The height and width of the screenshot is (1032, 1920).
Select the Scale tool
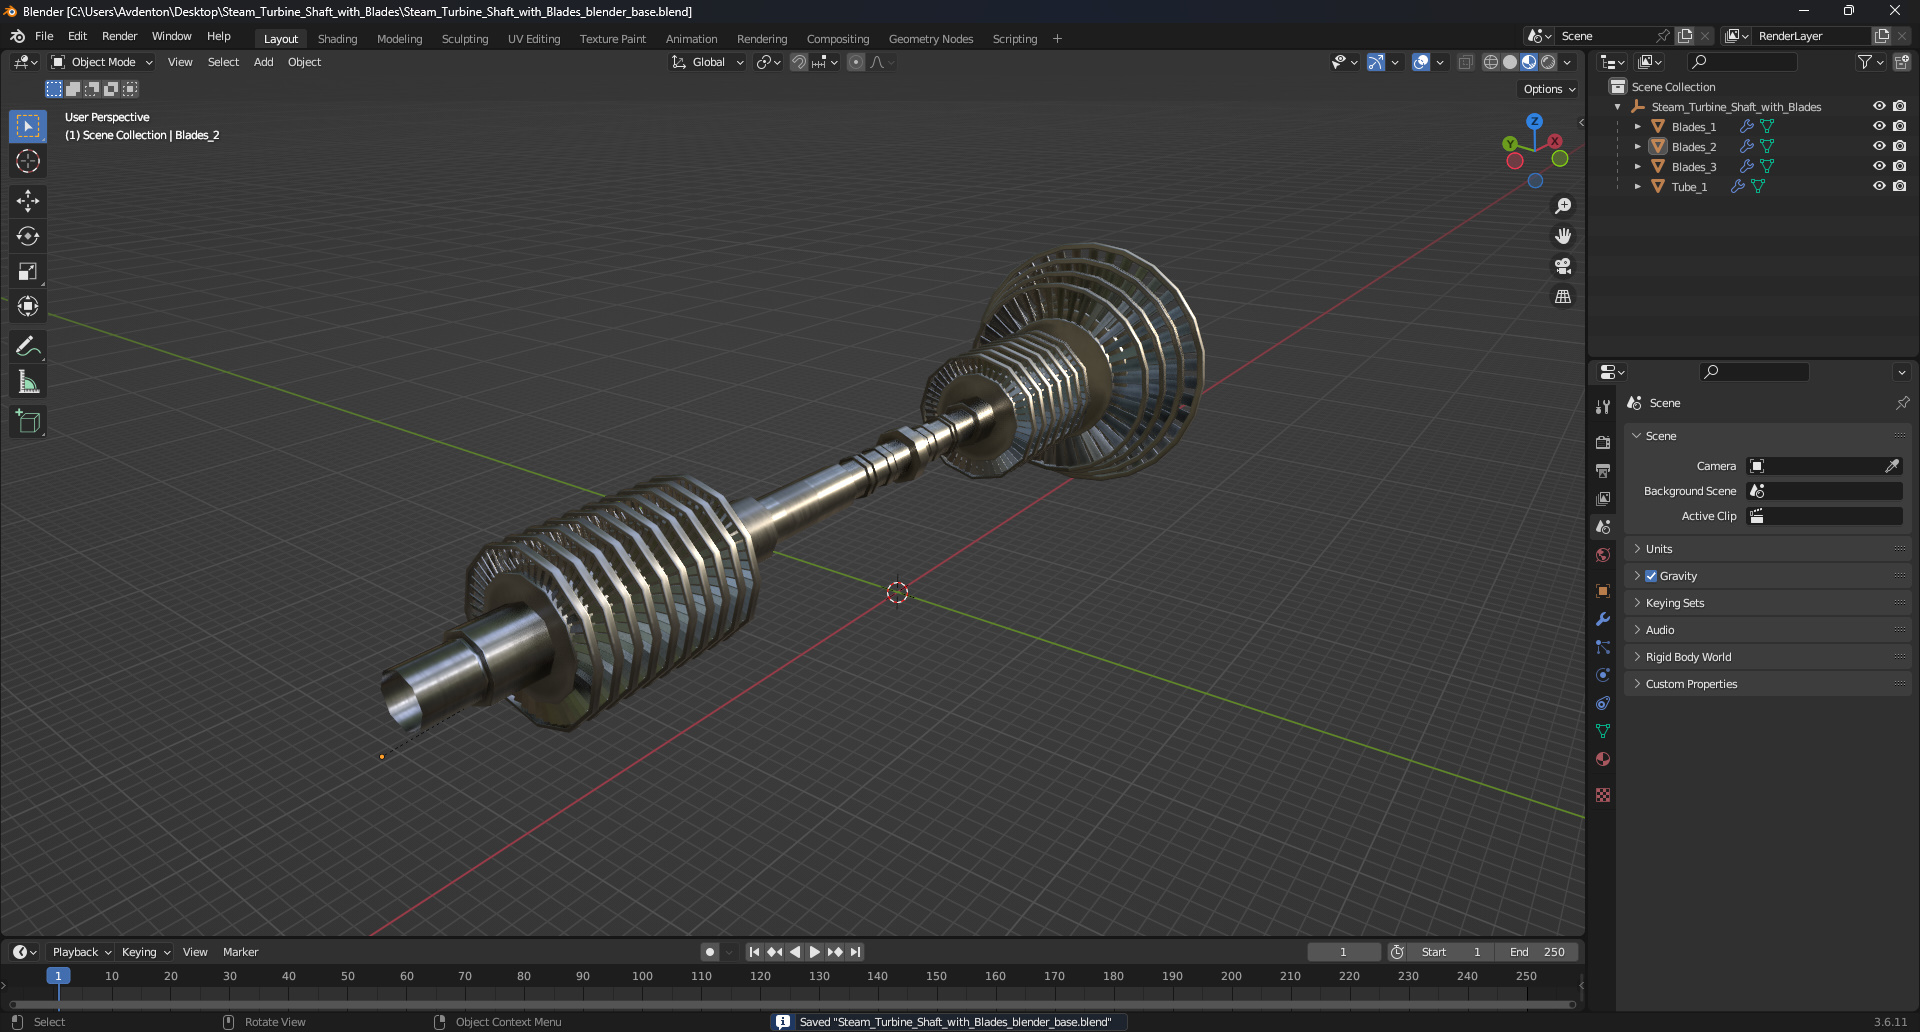[x=28, y=271]
